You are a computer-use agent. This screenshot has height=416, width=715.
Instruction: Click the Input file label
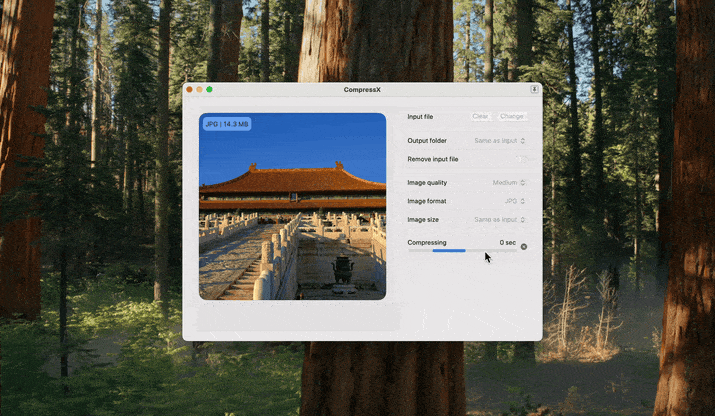(x=420, y=117)
